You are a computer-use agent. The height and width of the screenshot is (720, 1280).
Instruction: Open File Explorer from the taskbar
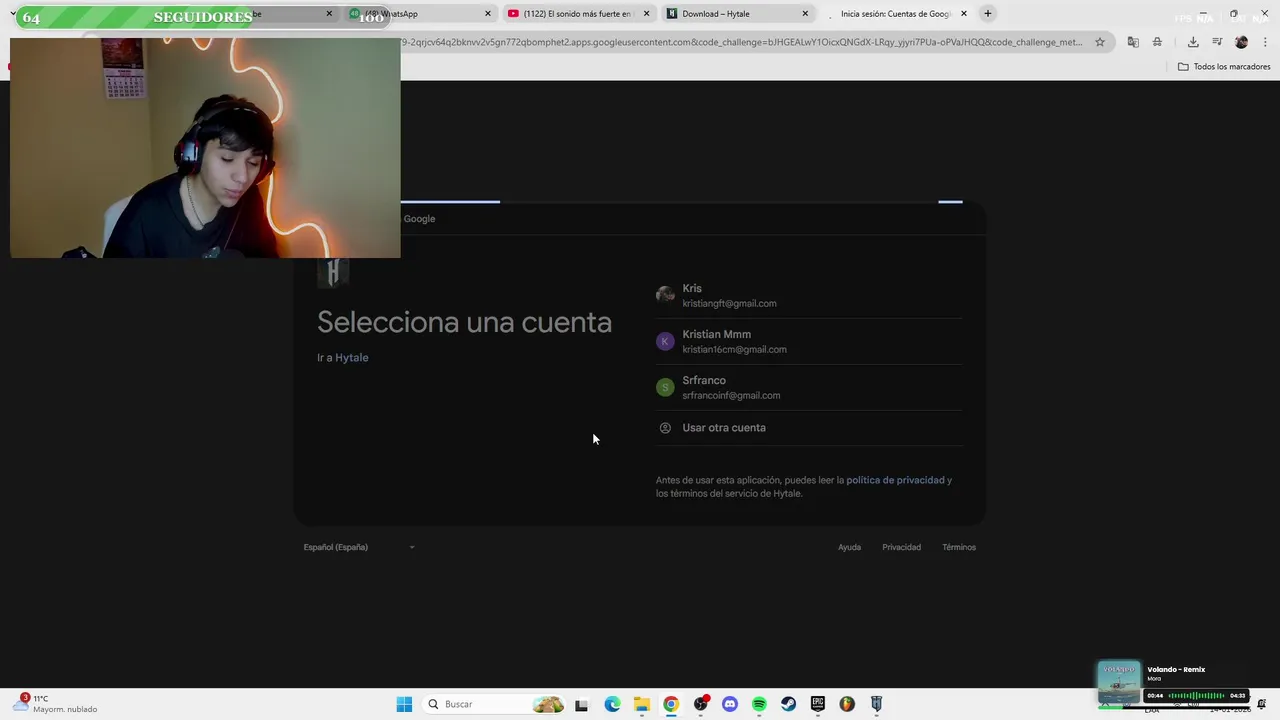(x=642, y=704)
